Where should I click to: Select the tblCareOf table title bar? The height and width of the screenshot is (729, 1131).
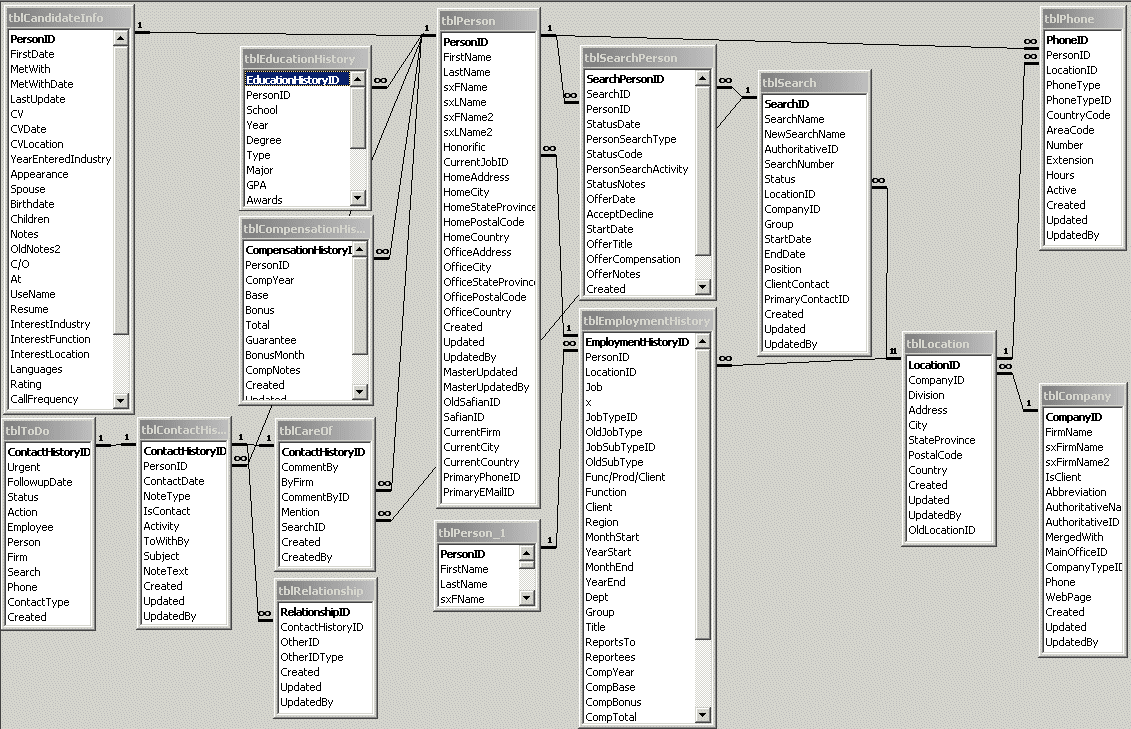[325, 430]
